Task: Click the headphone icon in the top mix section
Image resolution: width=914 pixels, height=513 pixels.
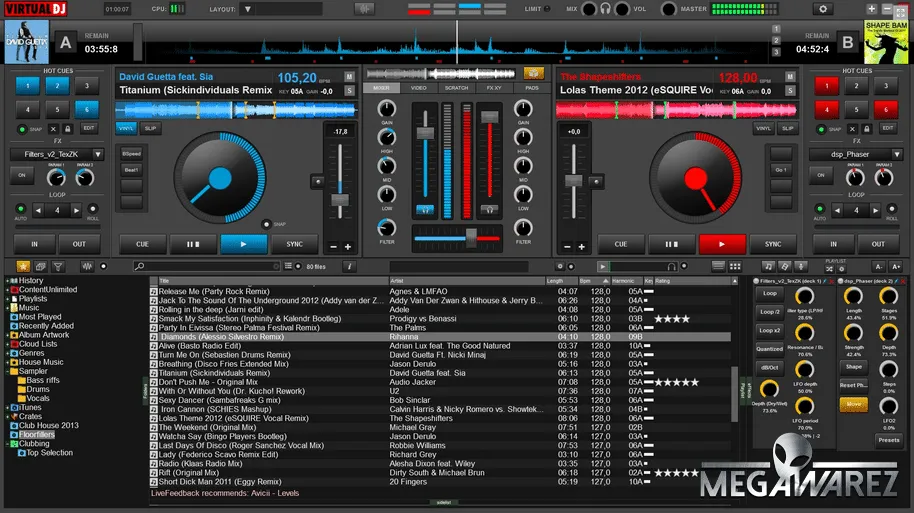Action: coord(606,9)
